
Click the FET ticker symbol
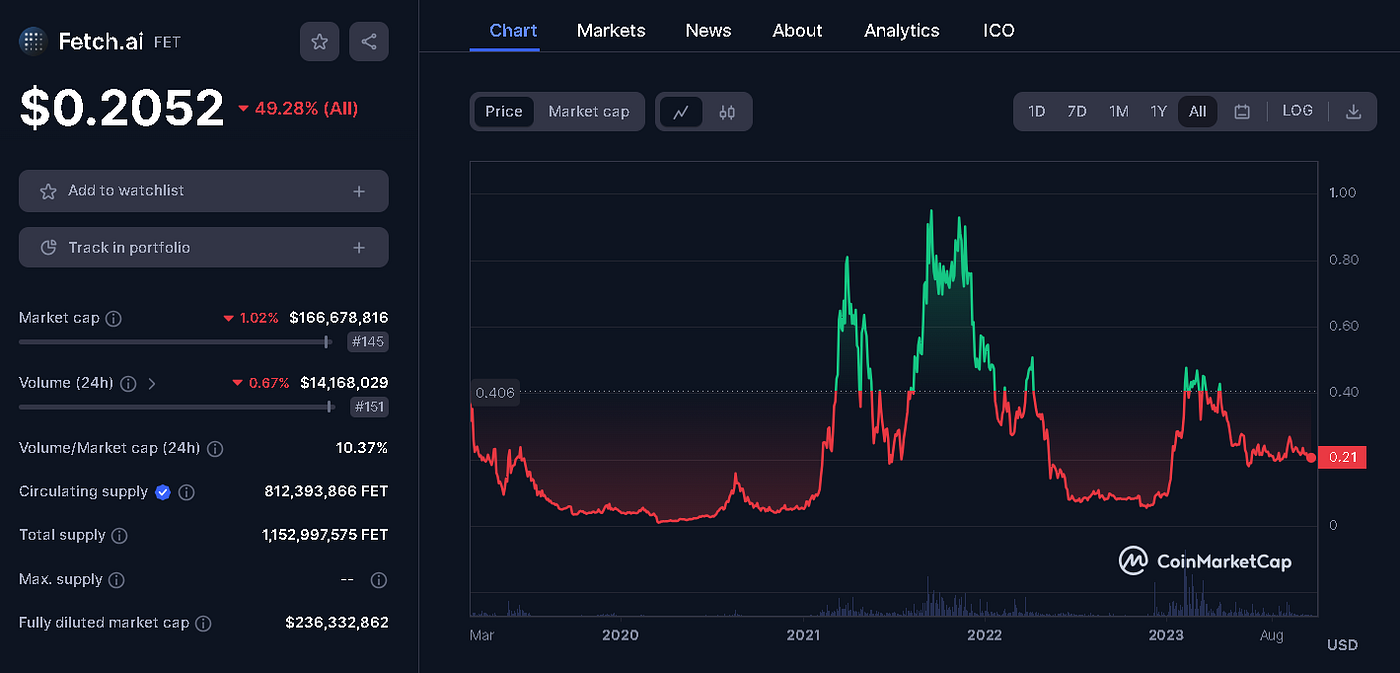click(167, 43)
